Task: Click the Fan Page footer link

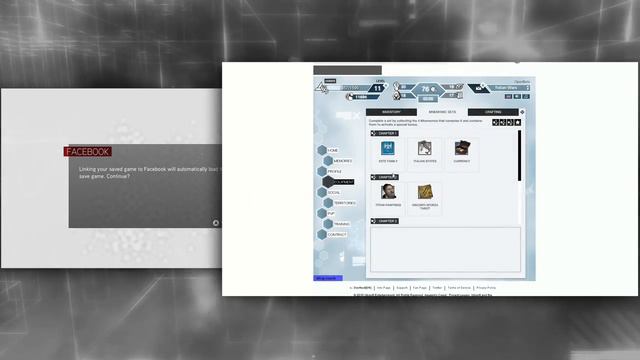Action: tap(420, 288)
